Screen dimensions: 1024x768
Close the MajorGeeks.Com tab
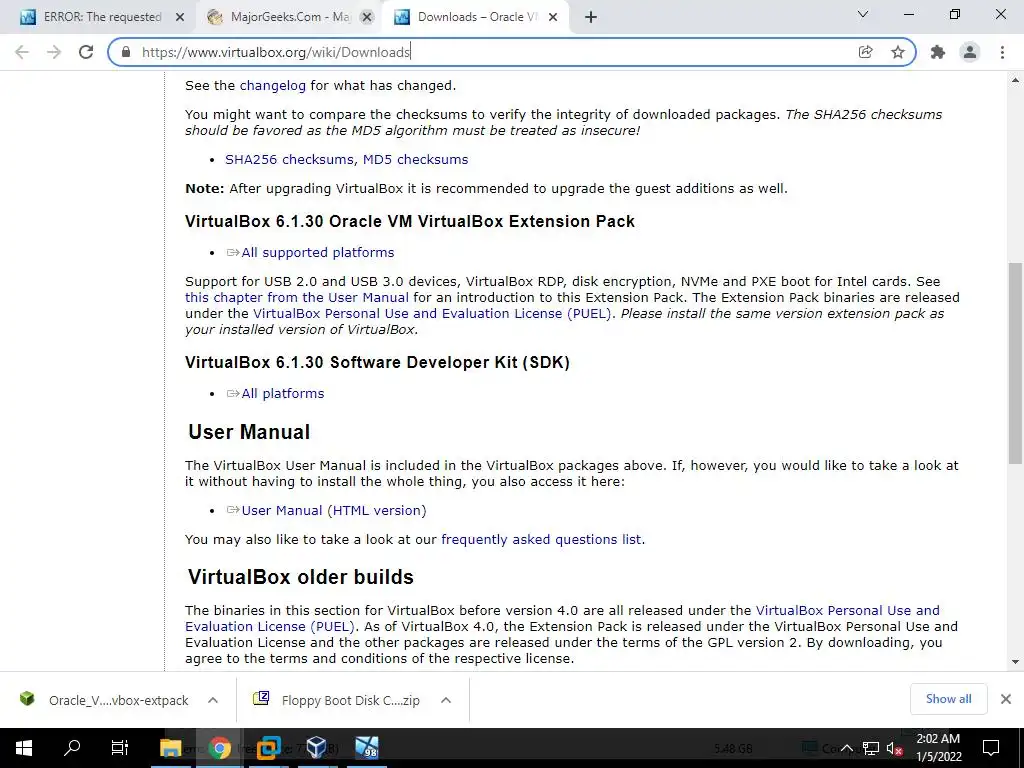(x=367, y=18)
